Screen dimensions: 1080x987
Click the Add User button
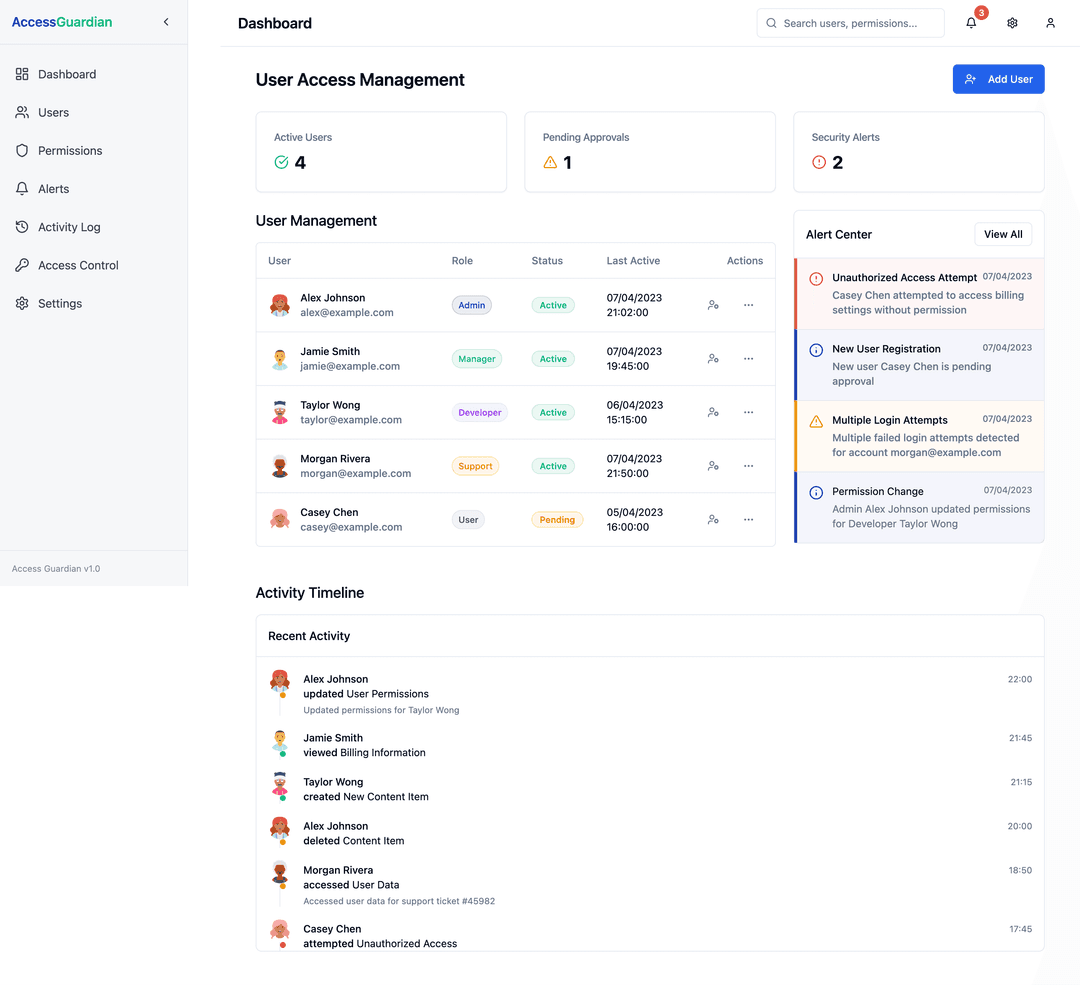pyautogui.click(x=998, y=79)
